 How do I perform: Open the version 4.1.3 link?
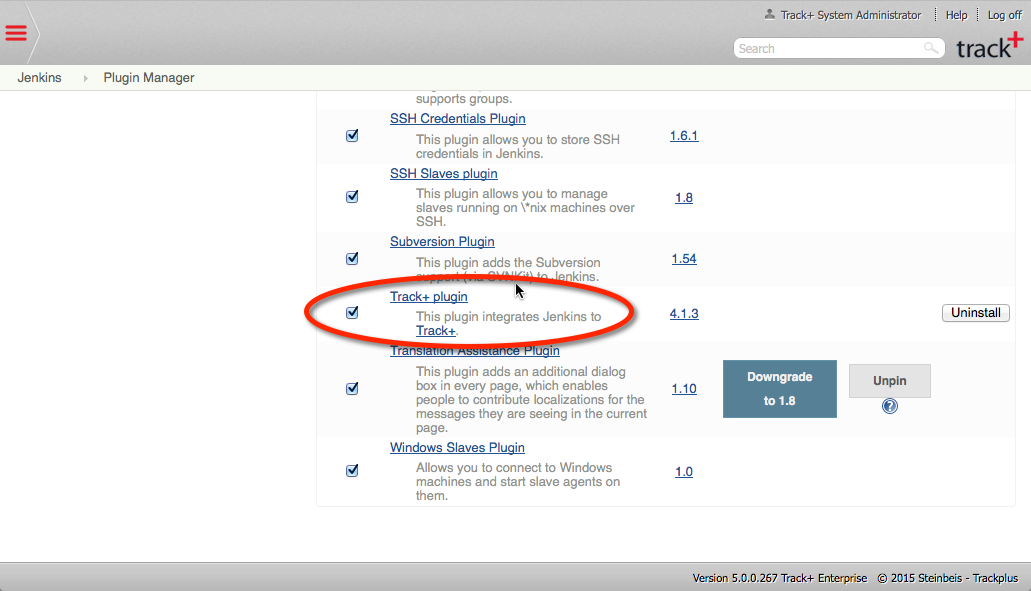[684, 313]
